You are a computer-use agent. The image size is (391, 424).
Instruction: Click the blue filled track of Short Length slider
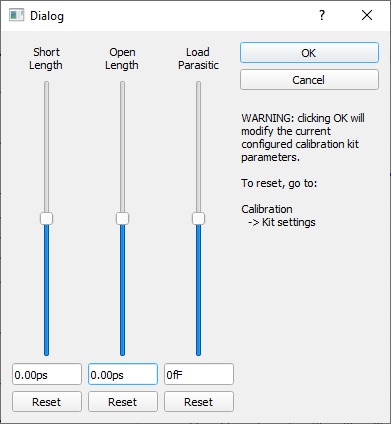[x=46, y=290]
